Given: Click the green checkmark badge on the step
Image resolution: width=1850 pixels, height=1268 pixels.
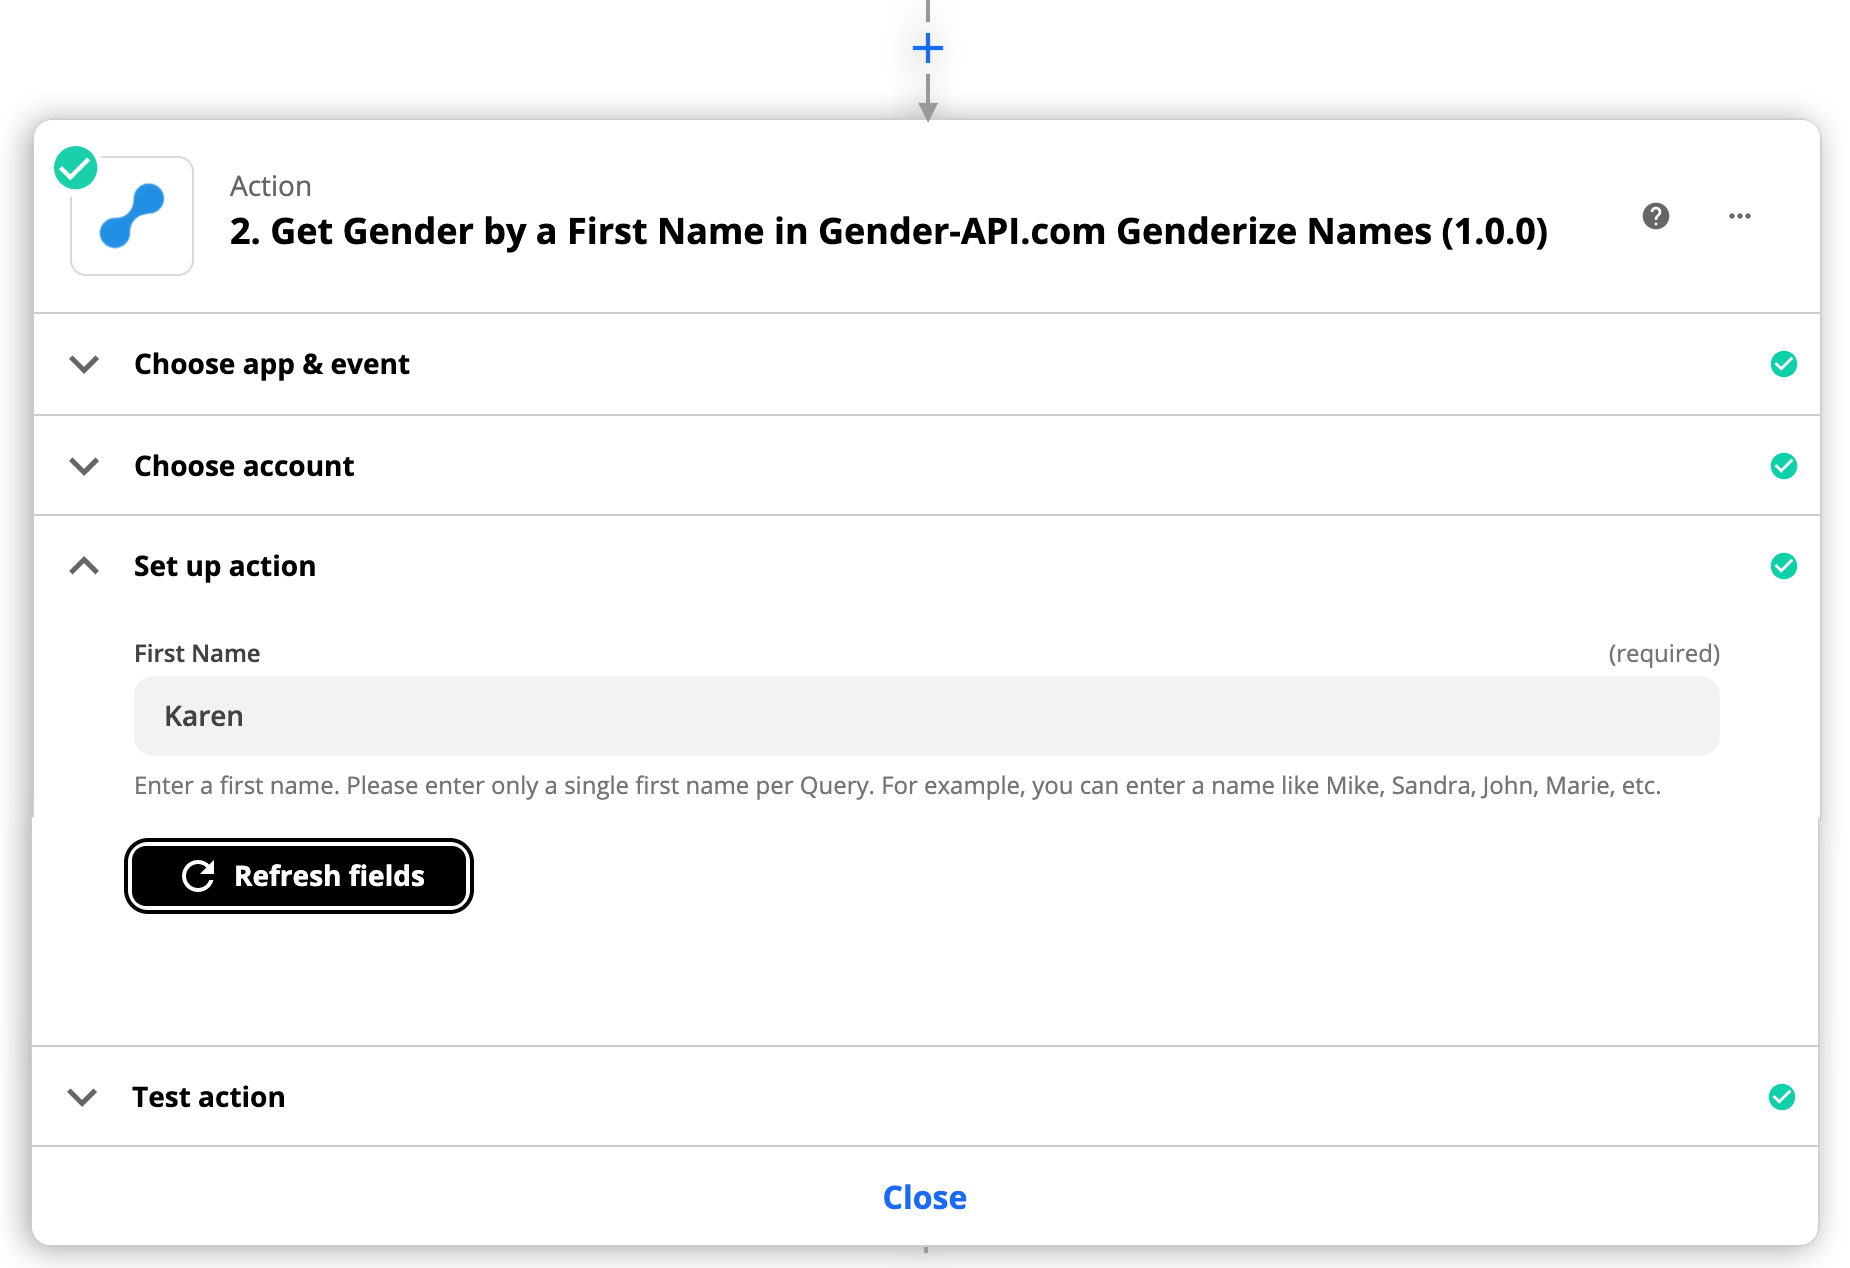Looking at the screenshot, I should (74, 167).
